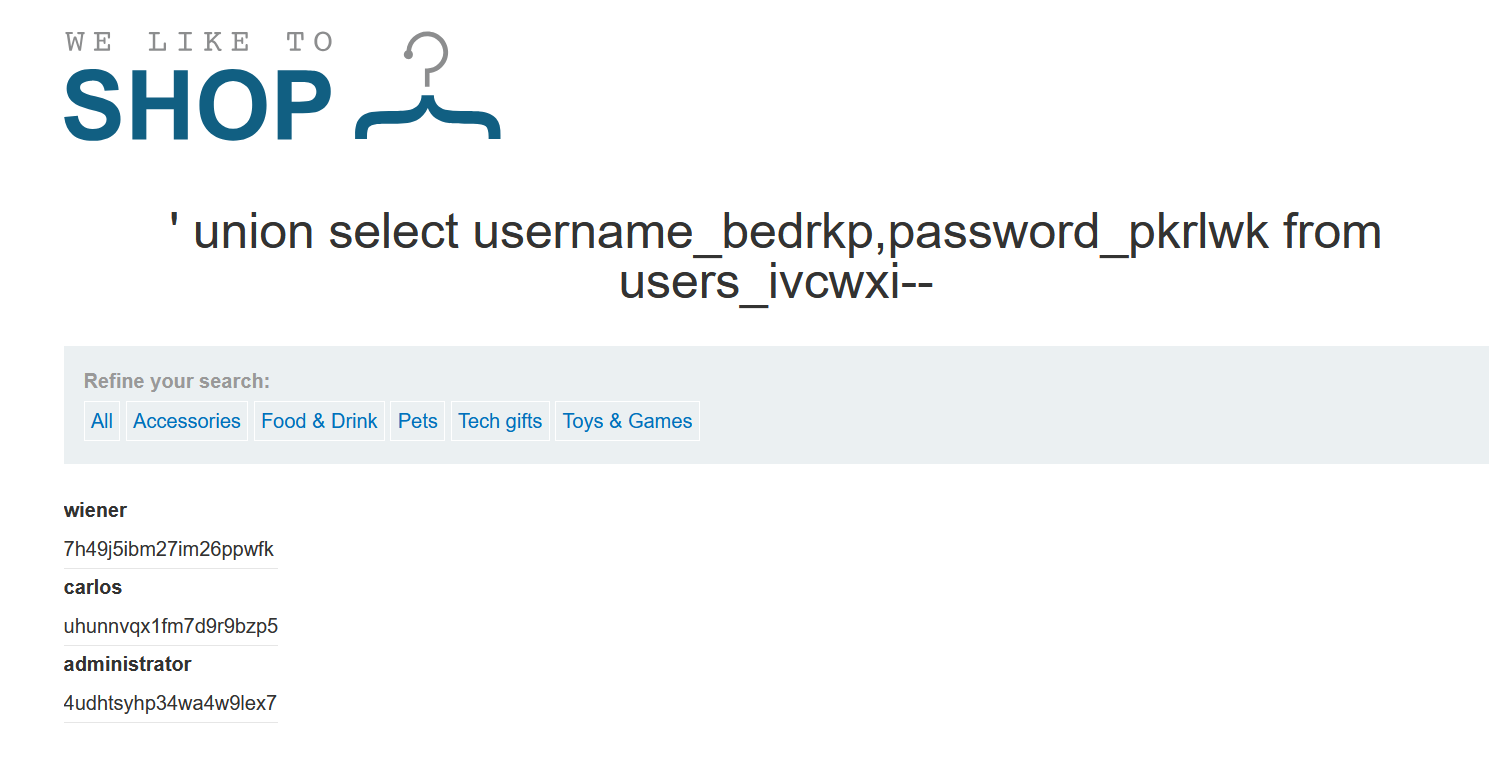Filter products by Accessories
Viewport: 1497px width, 757px height.
pyautogui.click(x=187, y=421)
